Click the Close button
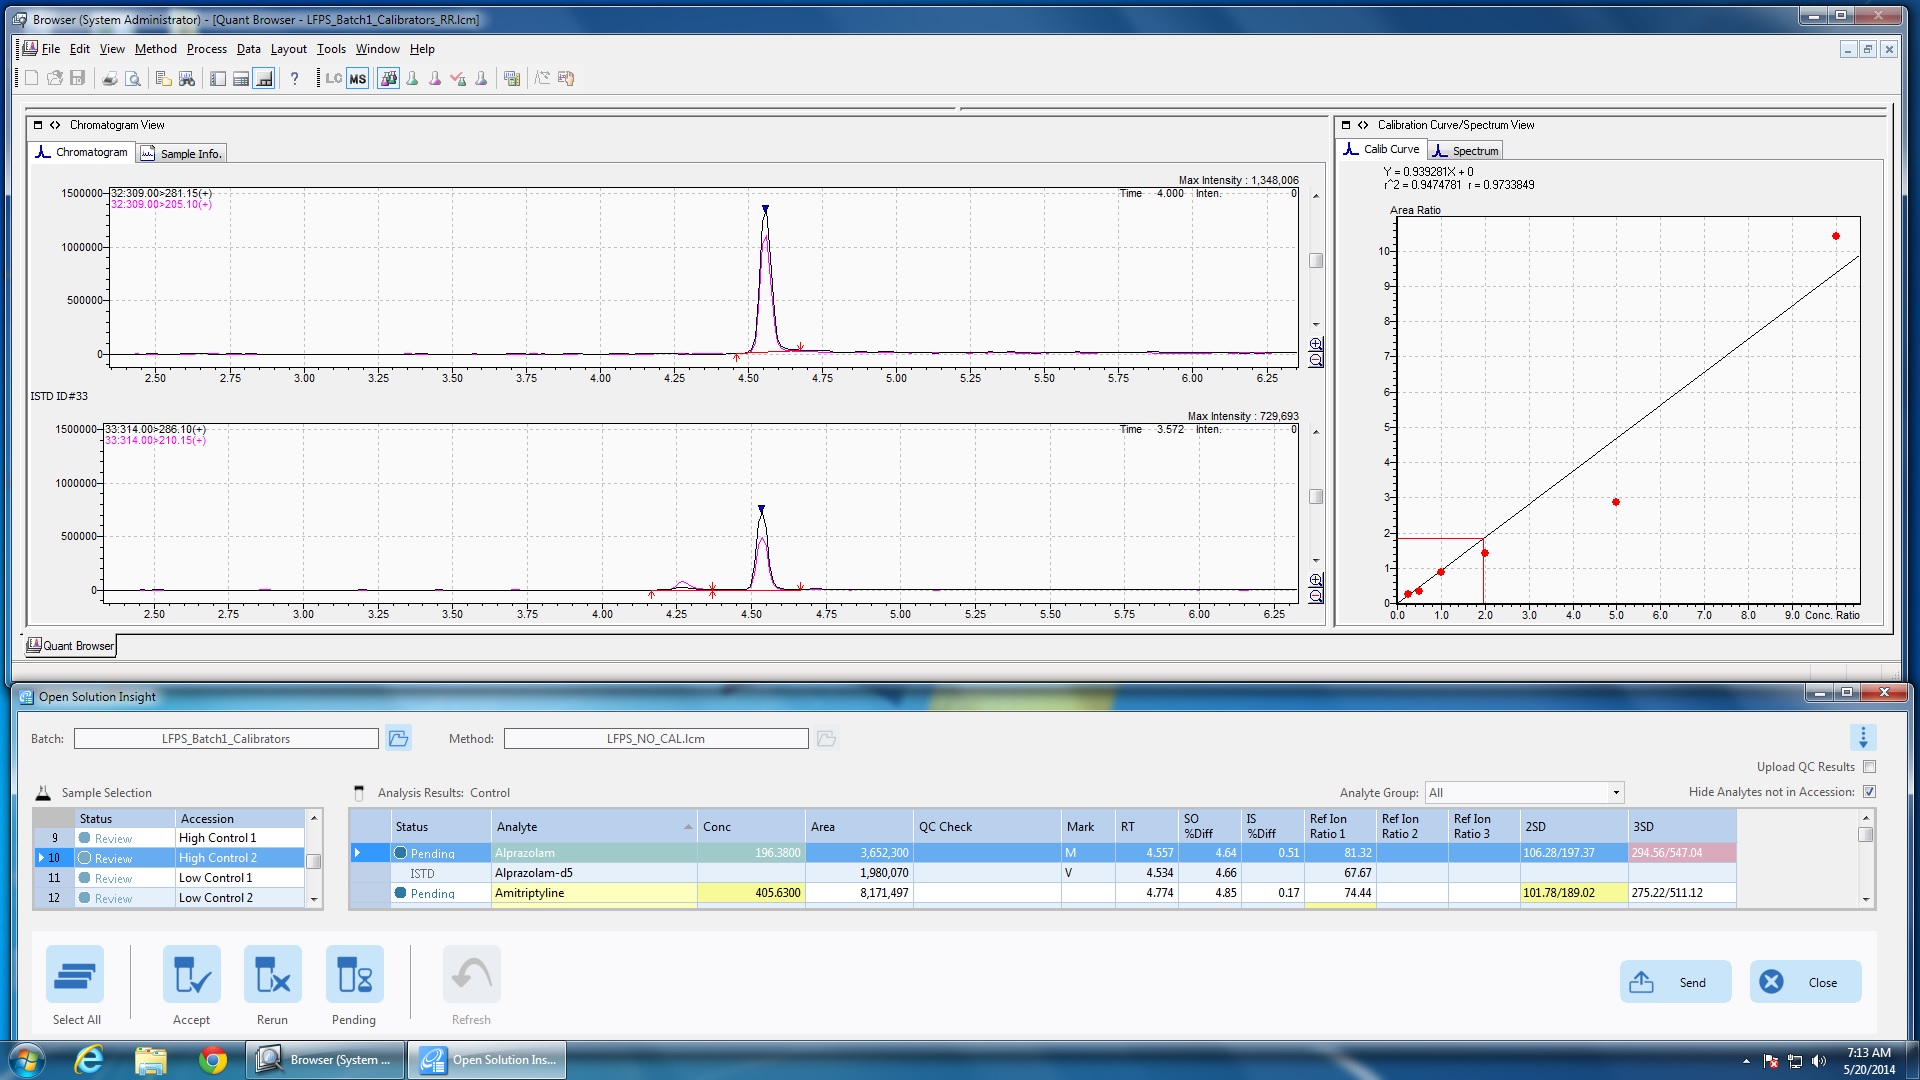Image resolution: width=1920 pixels, height=1080 pixels. coord(1804,982)
